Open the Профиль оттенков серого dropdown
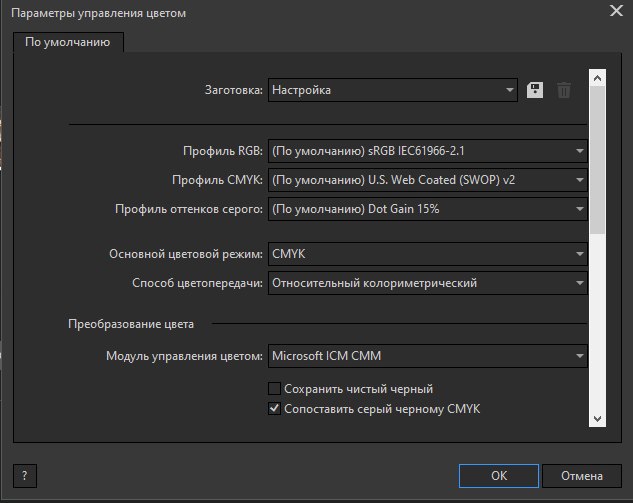The width and height of the screenshot is (633, 503). pos(428,209)
